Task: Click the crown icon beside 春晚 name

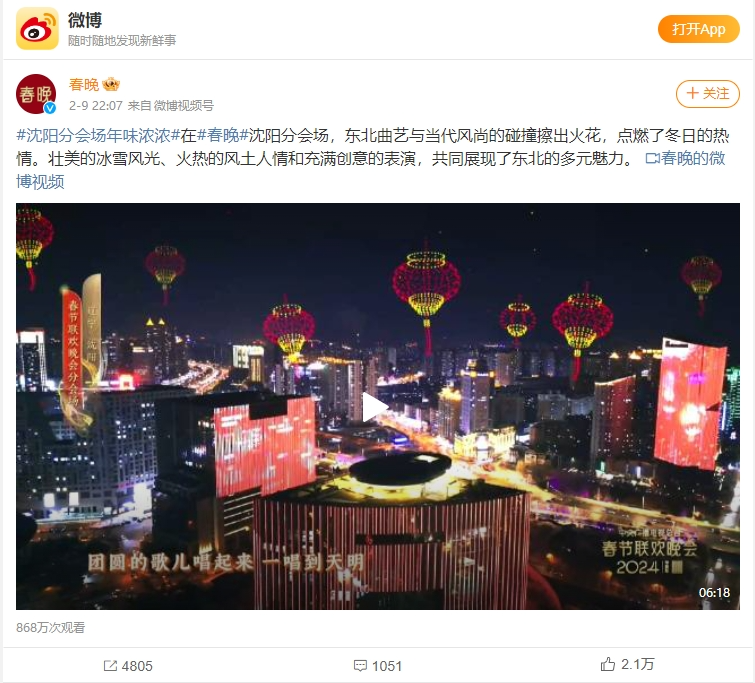Action: [111, 85]
